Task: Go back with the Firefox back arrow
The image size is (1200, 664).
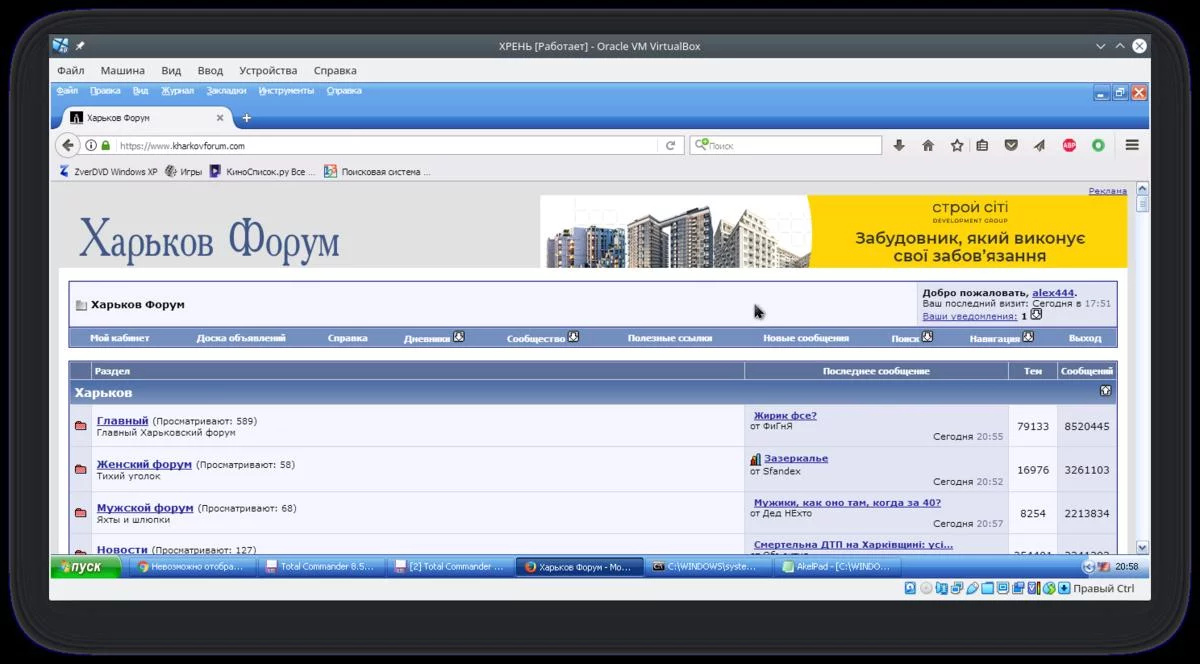Action: (x=67, y=145)
